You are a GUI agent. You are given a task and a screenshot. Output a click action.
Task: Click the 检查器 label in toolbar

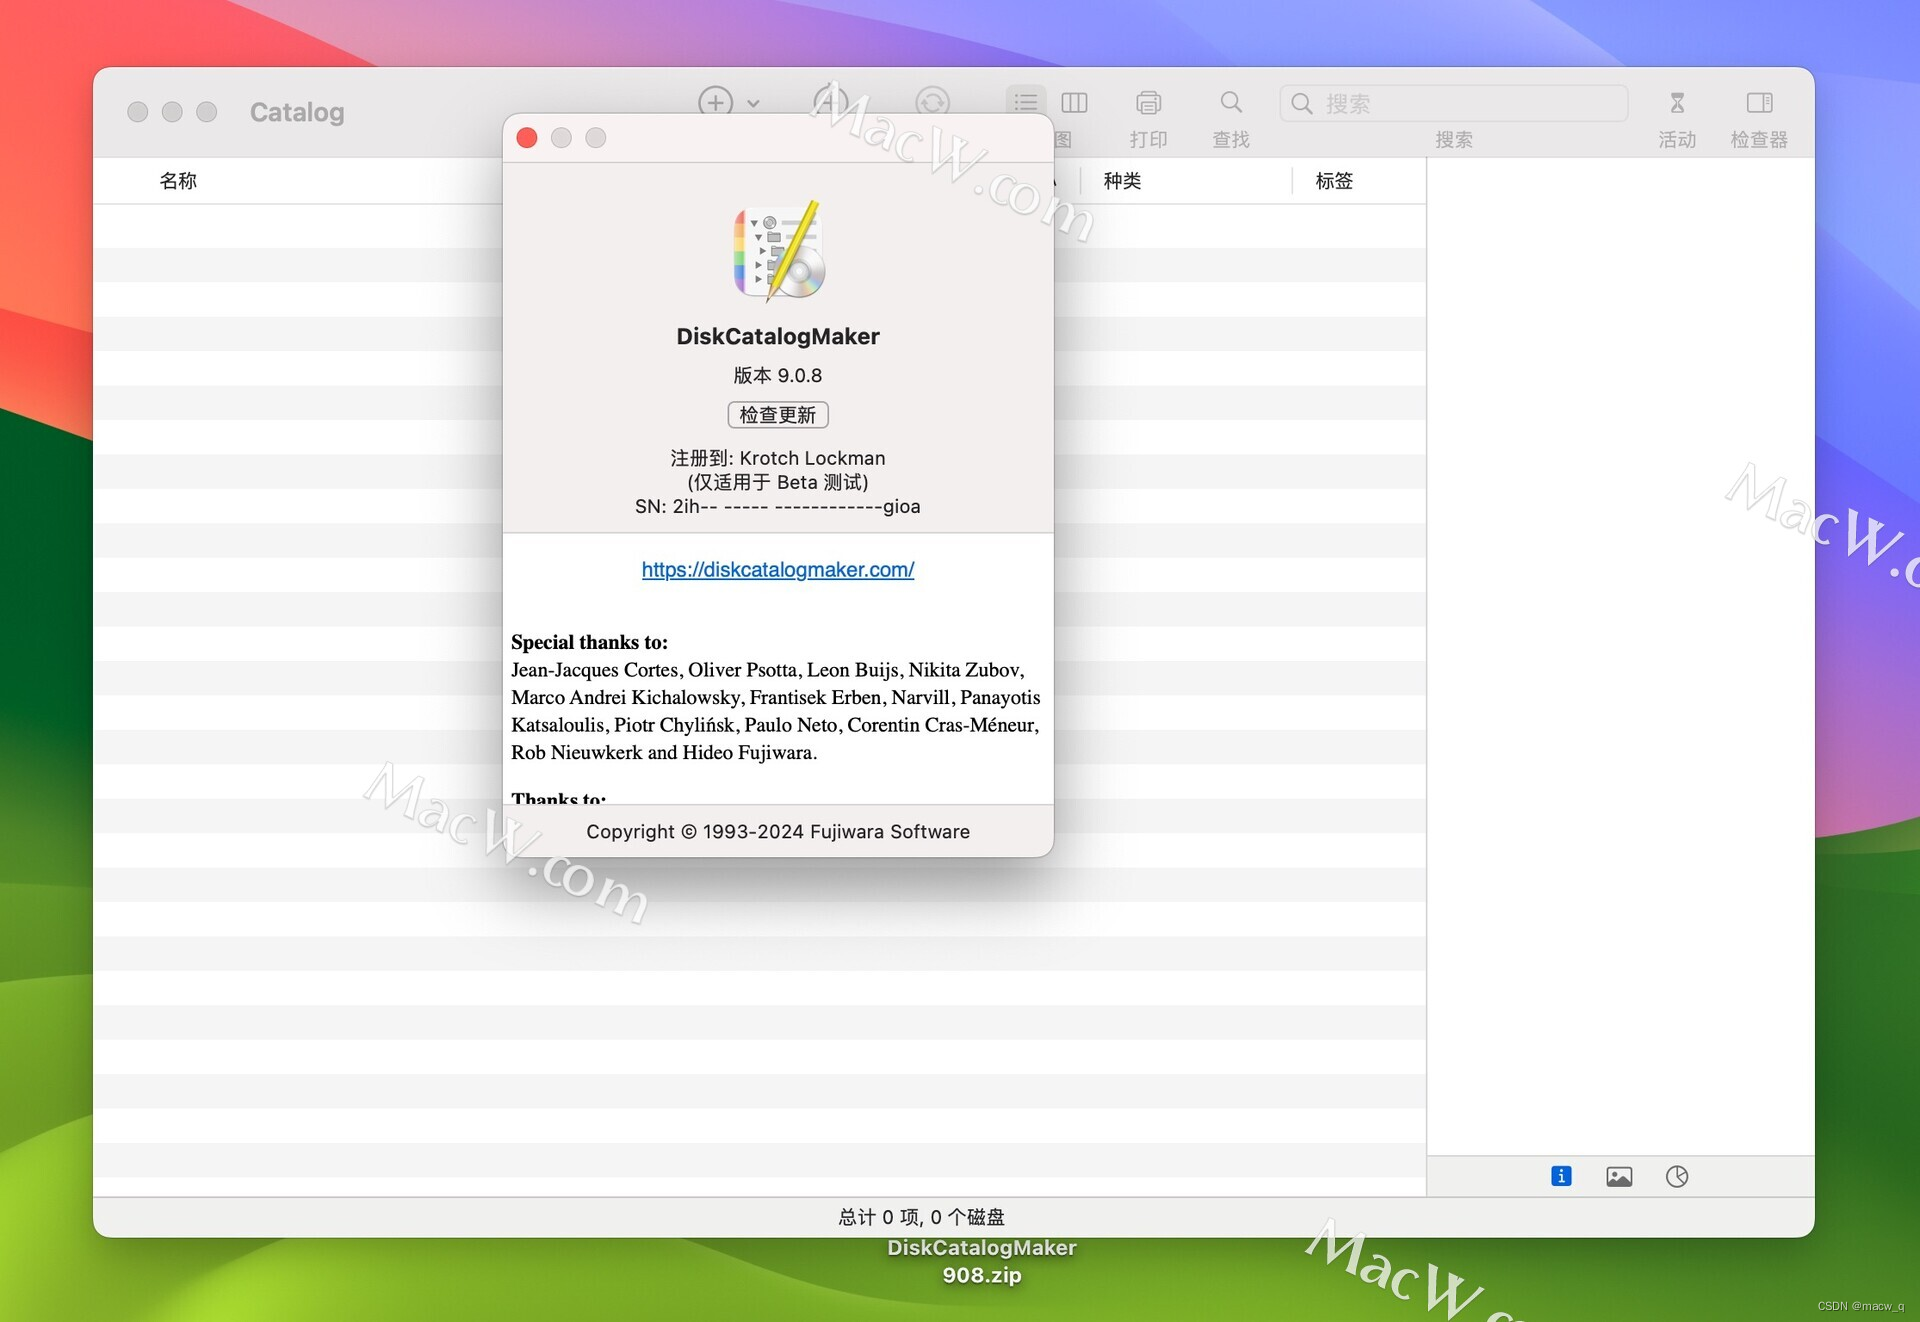click(1759, 140)
